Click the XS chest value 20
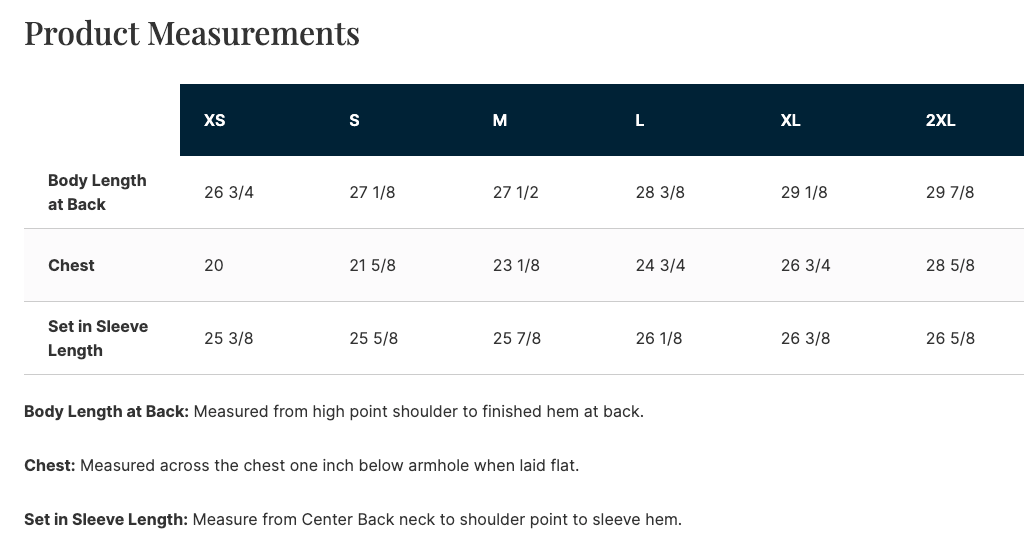1024x553 pixels. [214, 265]
